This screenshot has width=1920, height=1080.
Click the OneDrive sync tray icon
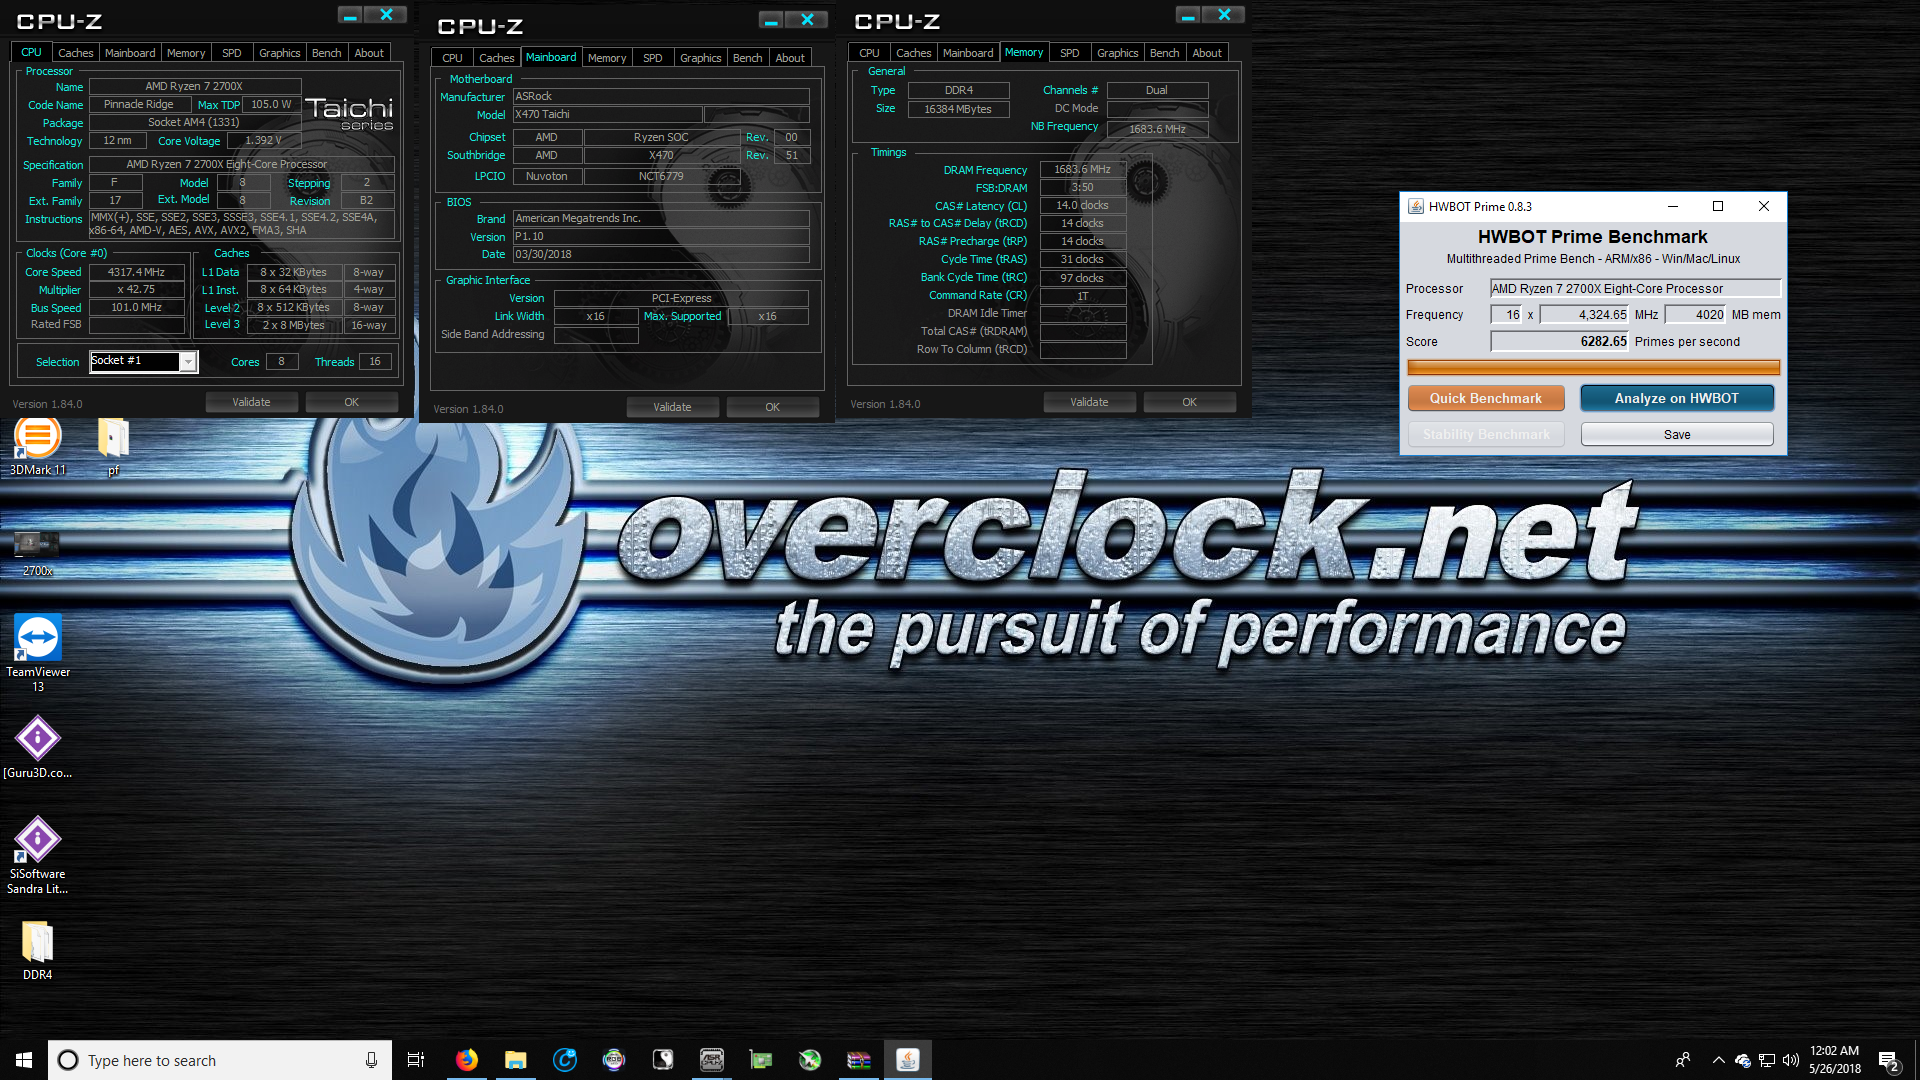[1743, 1060]
